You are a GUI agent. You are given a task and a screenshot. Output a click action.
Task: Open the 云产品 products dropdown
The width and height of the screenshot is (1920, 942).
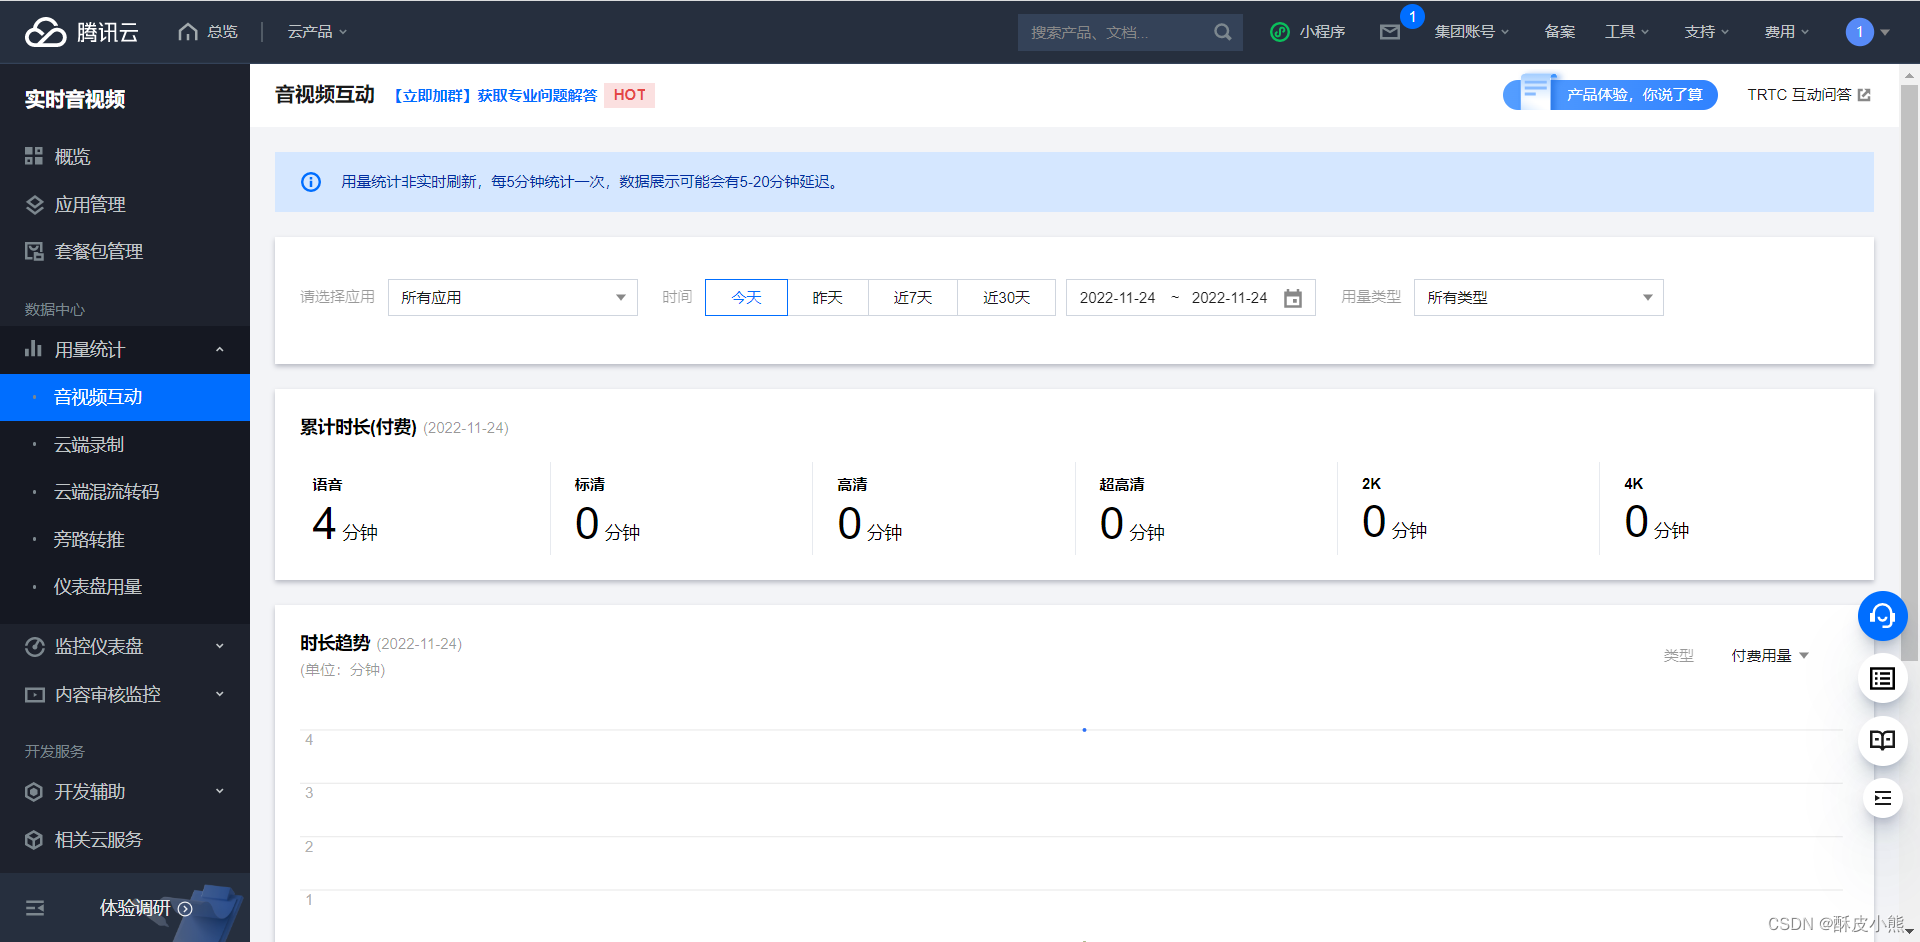point(317,32)
